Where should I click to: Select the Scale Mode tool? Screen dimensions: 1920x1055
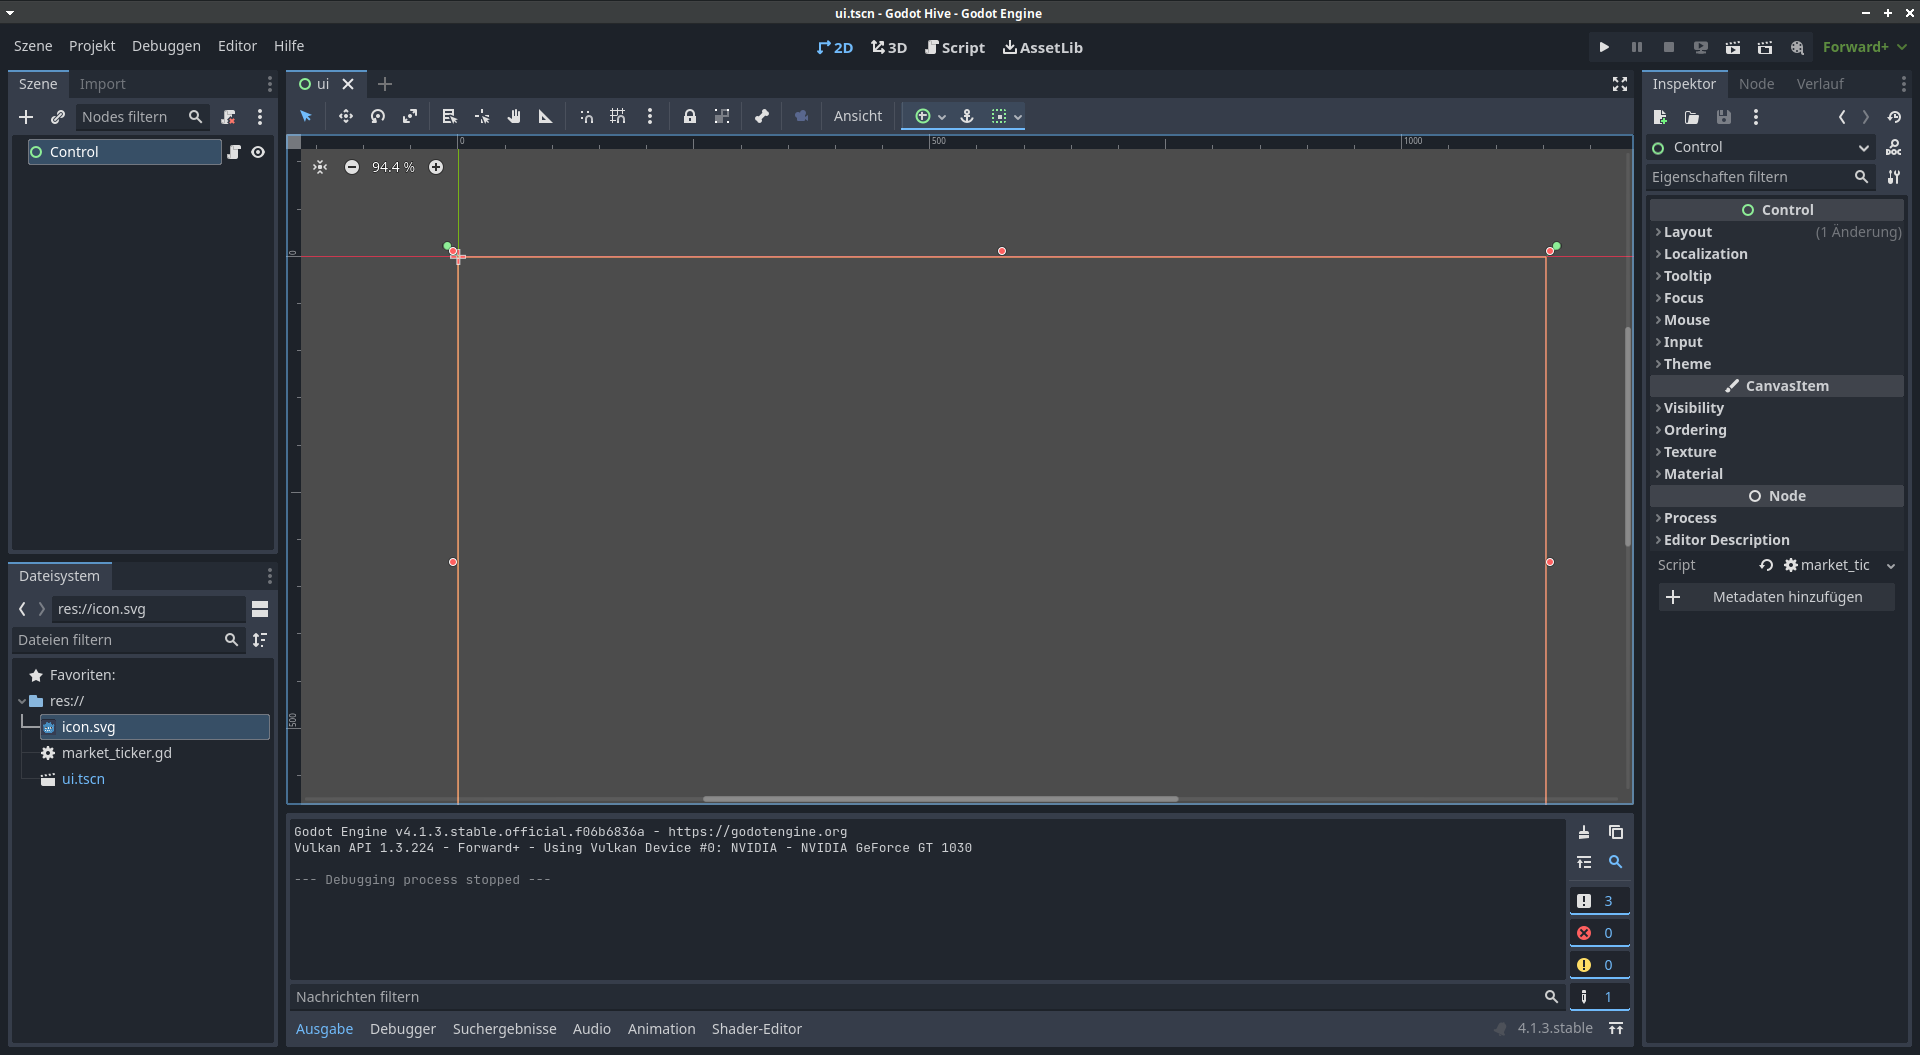pyautogui.click(x=410, y=116)
